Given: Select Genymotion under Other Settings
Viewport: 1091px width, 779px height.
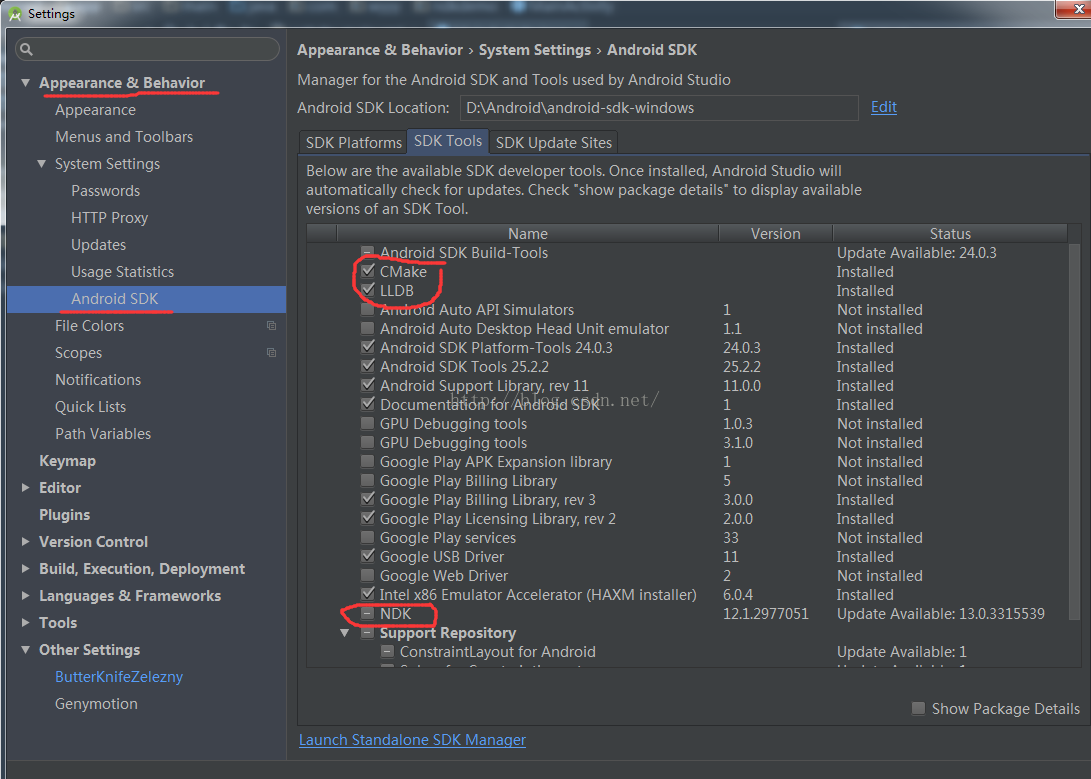Looking at the screenshot, I should pyautogui.click(x=96, y=704).
